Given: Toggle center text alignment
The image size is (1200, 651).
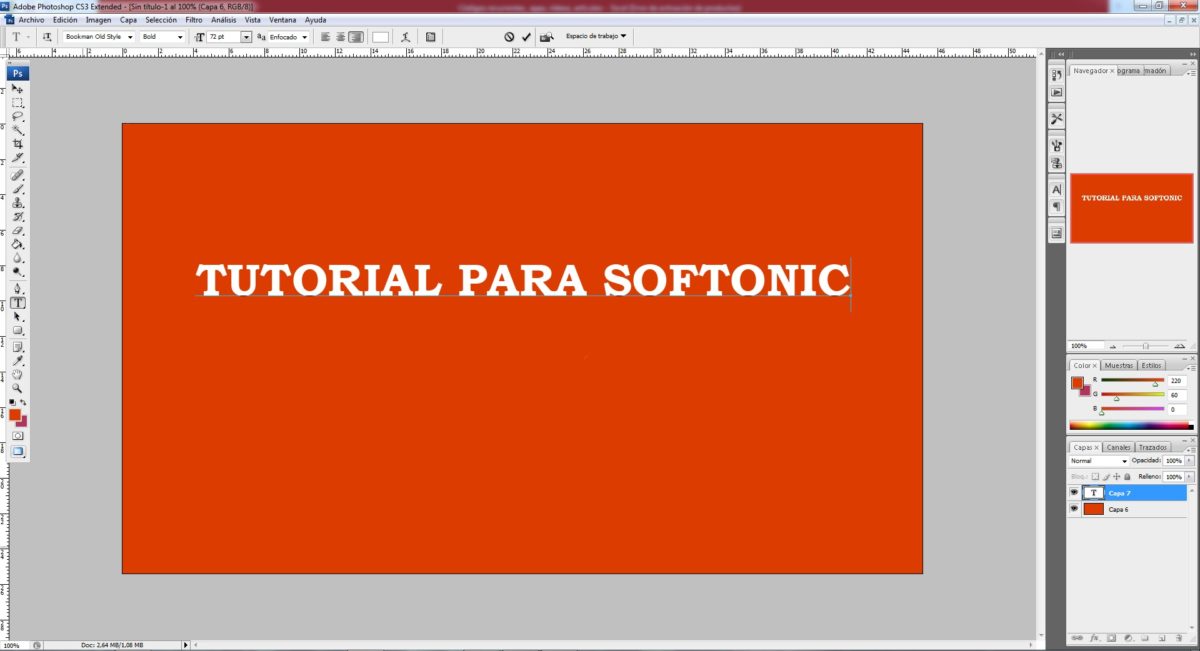Looking at the screenshot, I should pos(341,37).
